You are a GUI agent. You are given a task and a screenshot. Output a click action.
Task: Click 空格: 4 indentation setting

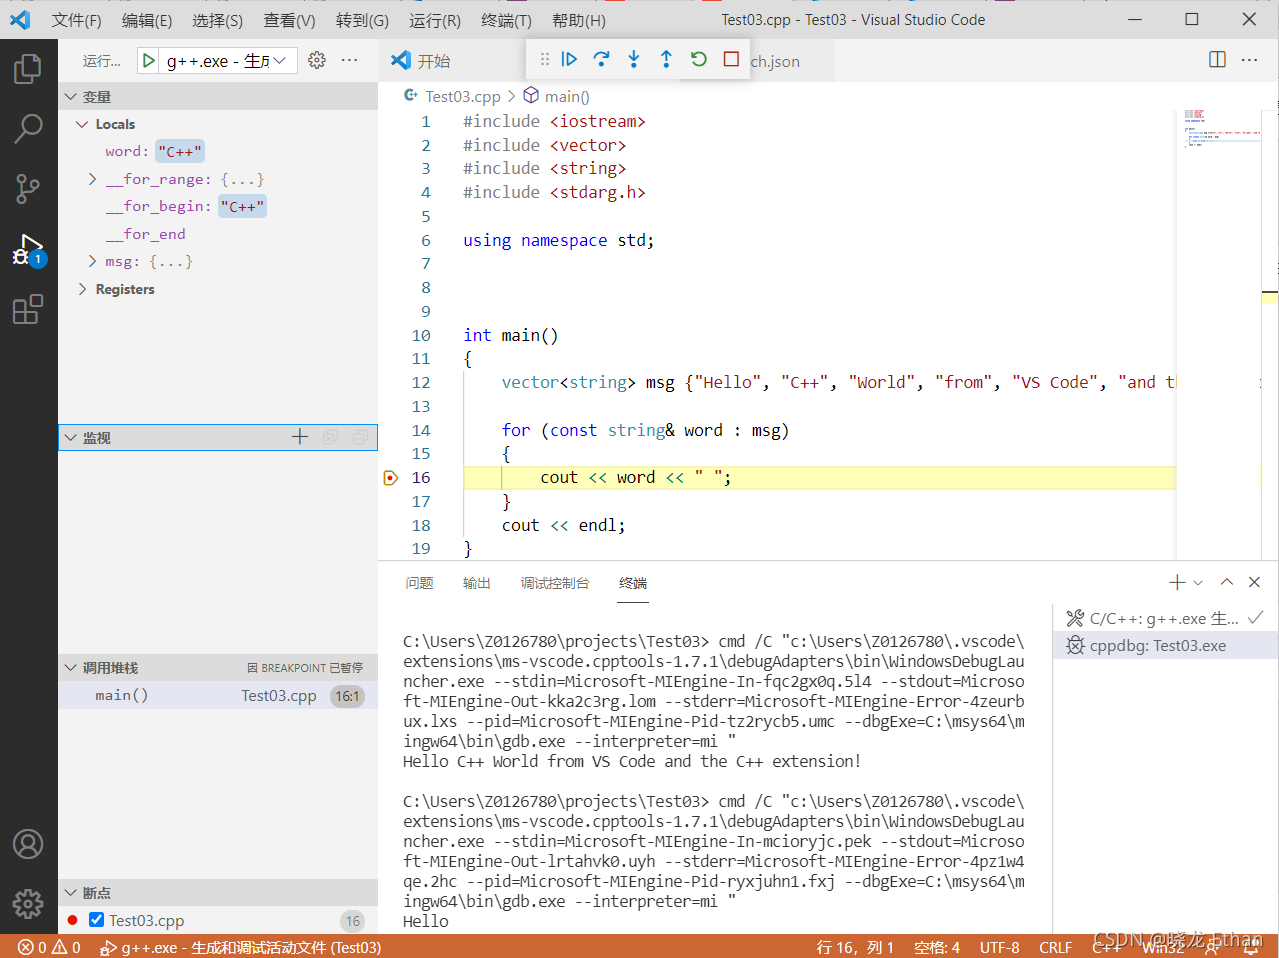coord(937,947)
